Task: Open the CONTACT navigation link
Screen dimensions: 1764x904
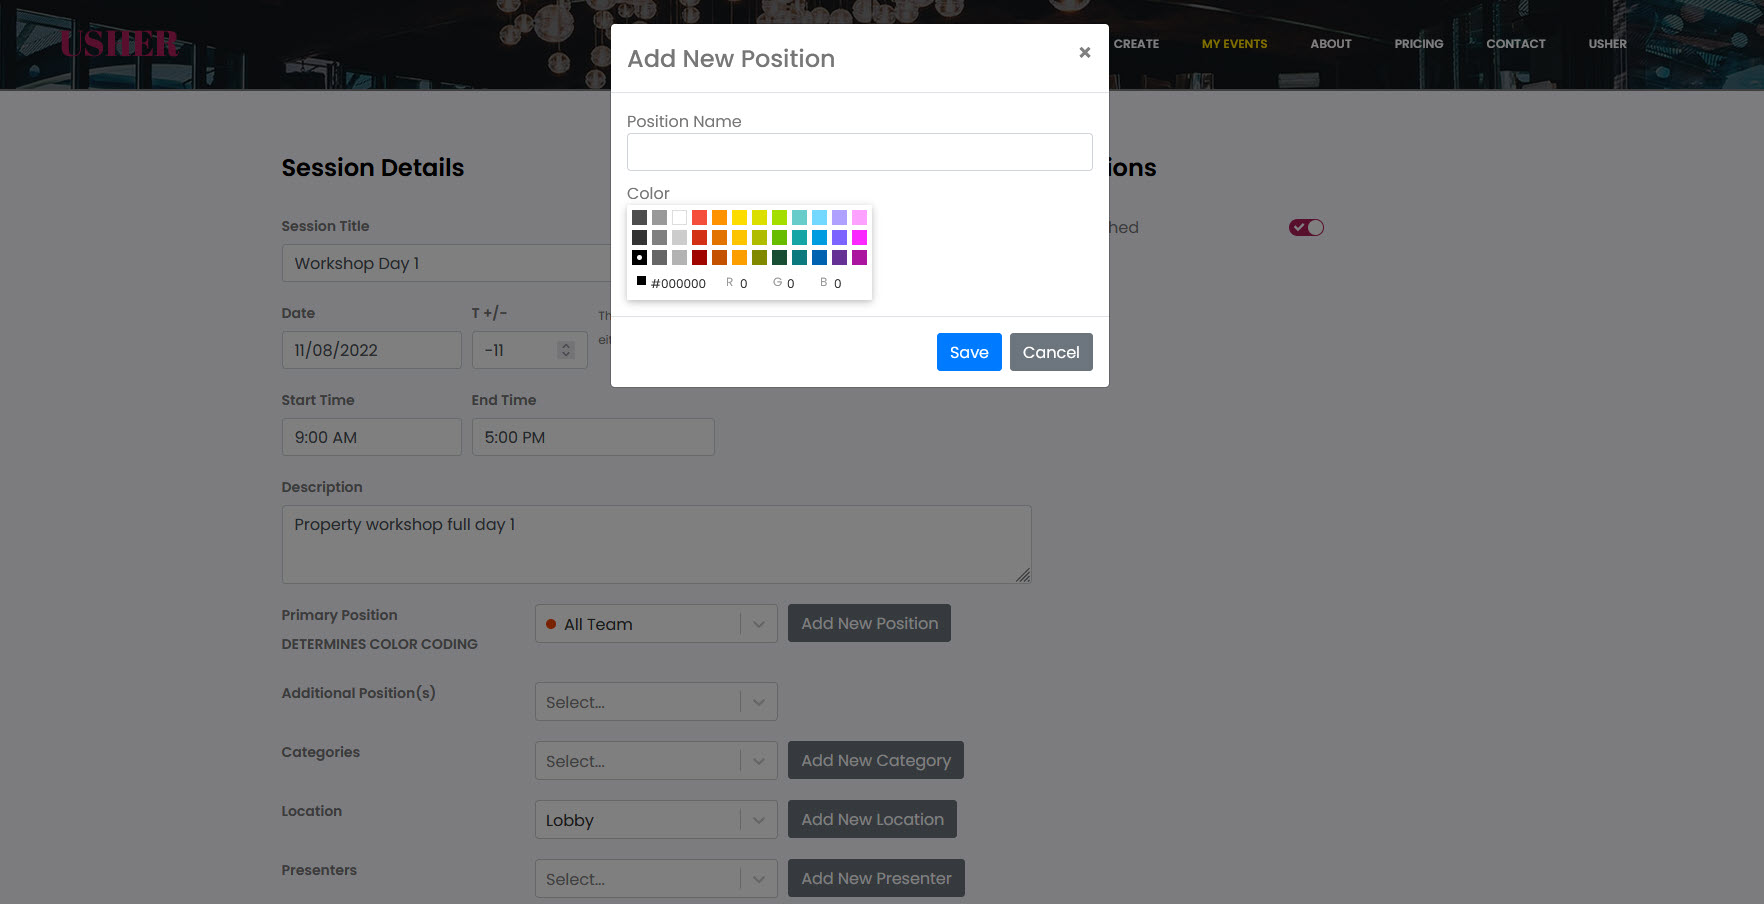Action: pyautogui.click(x=1515, y=44)
